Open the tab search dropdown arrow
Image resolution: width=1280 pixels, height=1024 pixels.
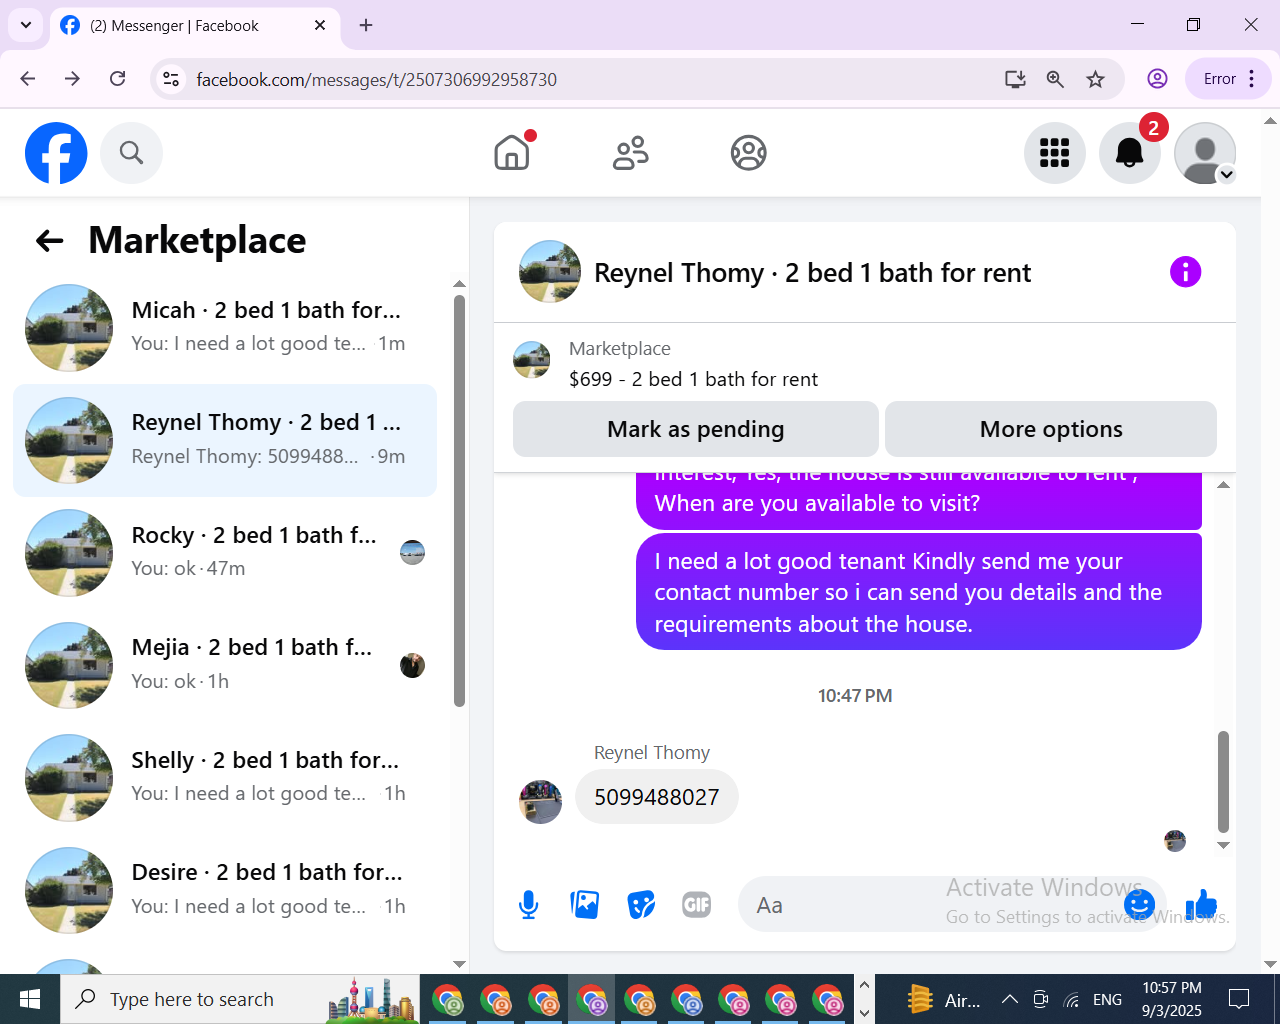pyautogui.click(x=26, y=25)
